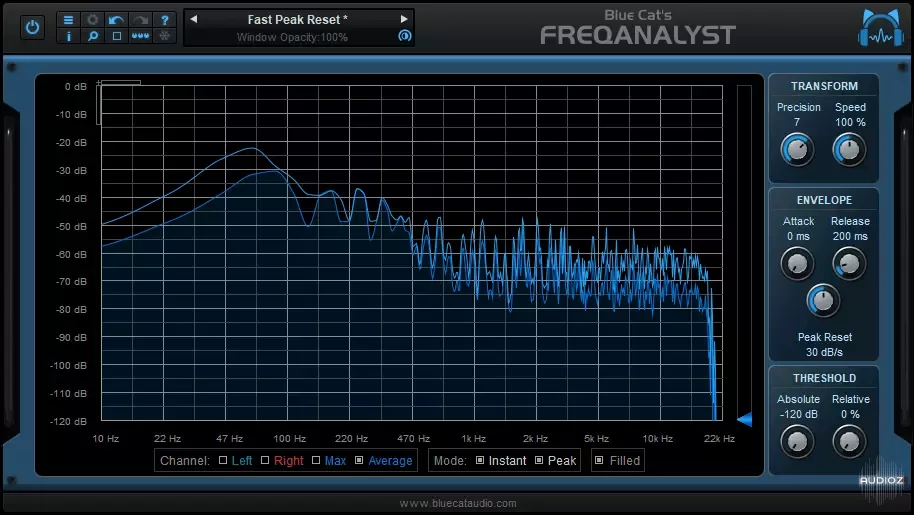
Task: Enable the Max channel checkbox
Action: tap(316, 460)
